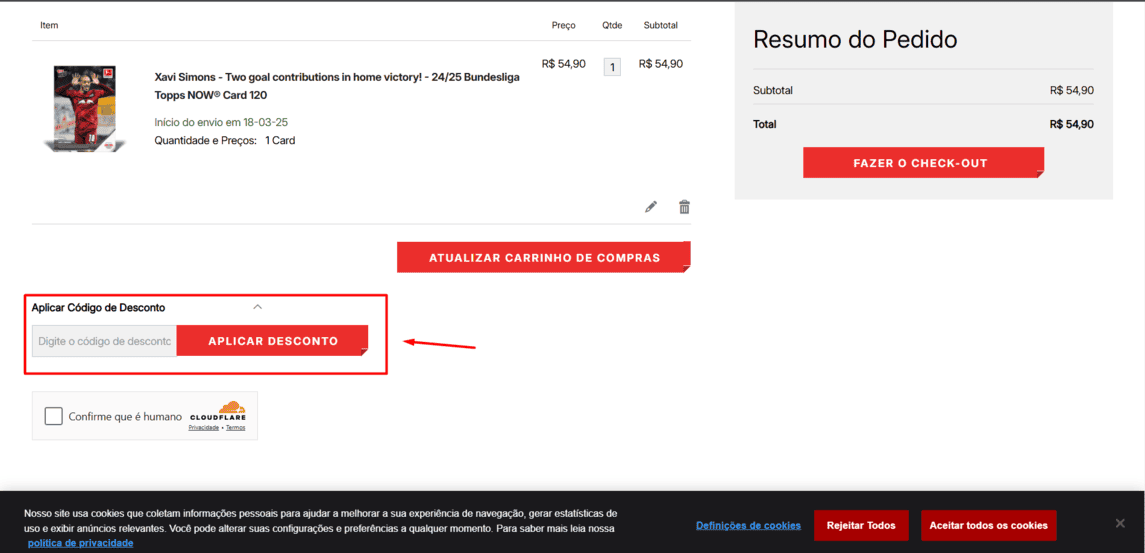Delete the item using the trash icon
The image size is (1145, 553).
coord(684,207)
